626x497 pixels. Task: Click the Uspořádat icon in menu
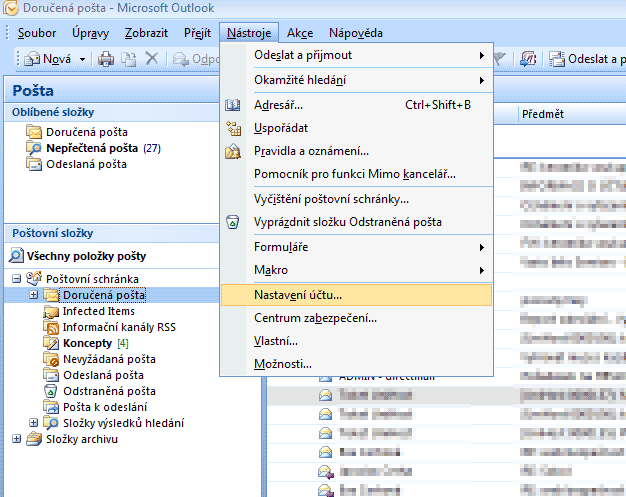pyautogui.click(x=233, y=129)
